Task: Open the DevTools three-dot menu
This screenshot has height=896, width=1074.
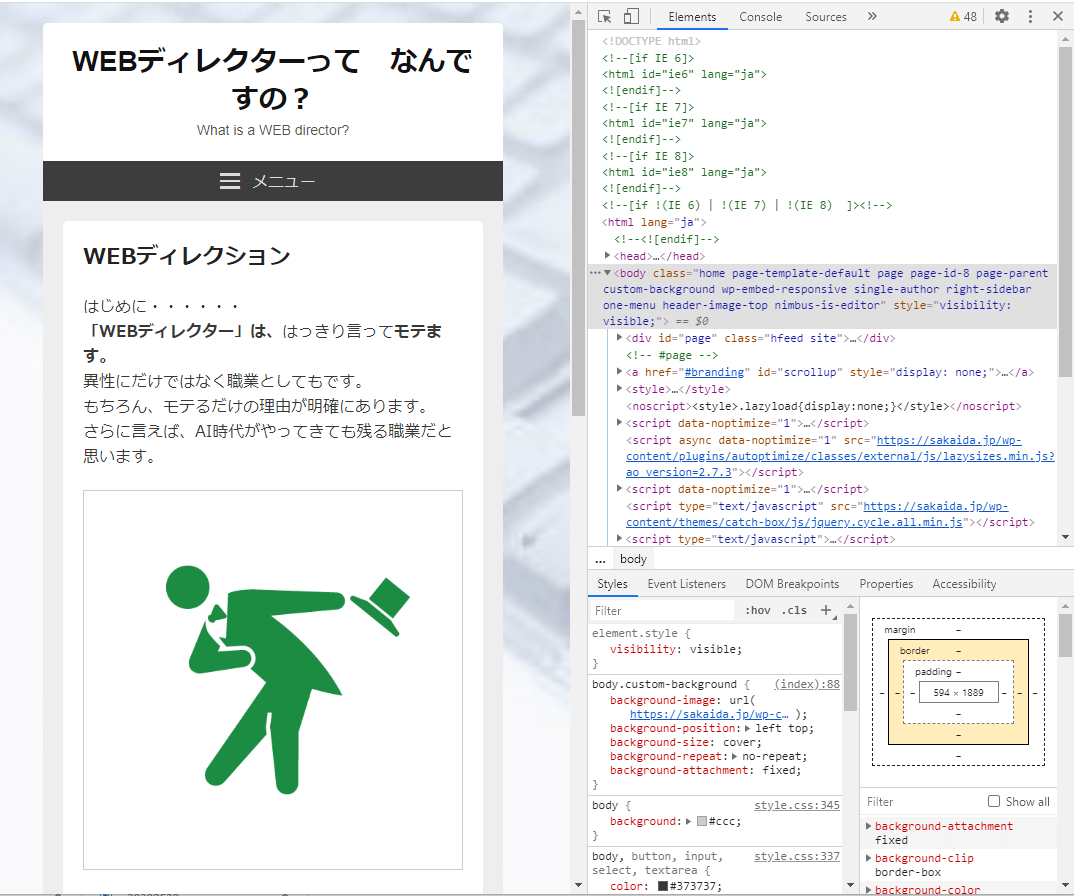Action: coord(1030,16)
